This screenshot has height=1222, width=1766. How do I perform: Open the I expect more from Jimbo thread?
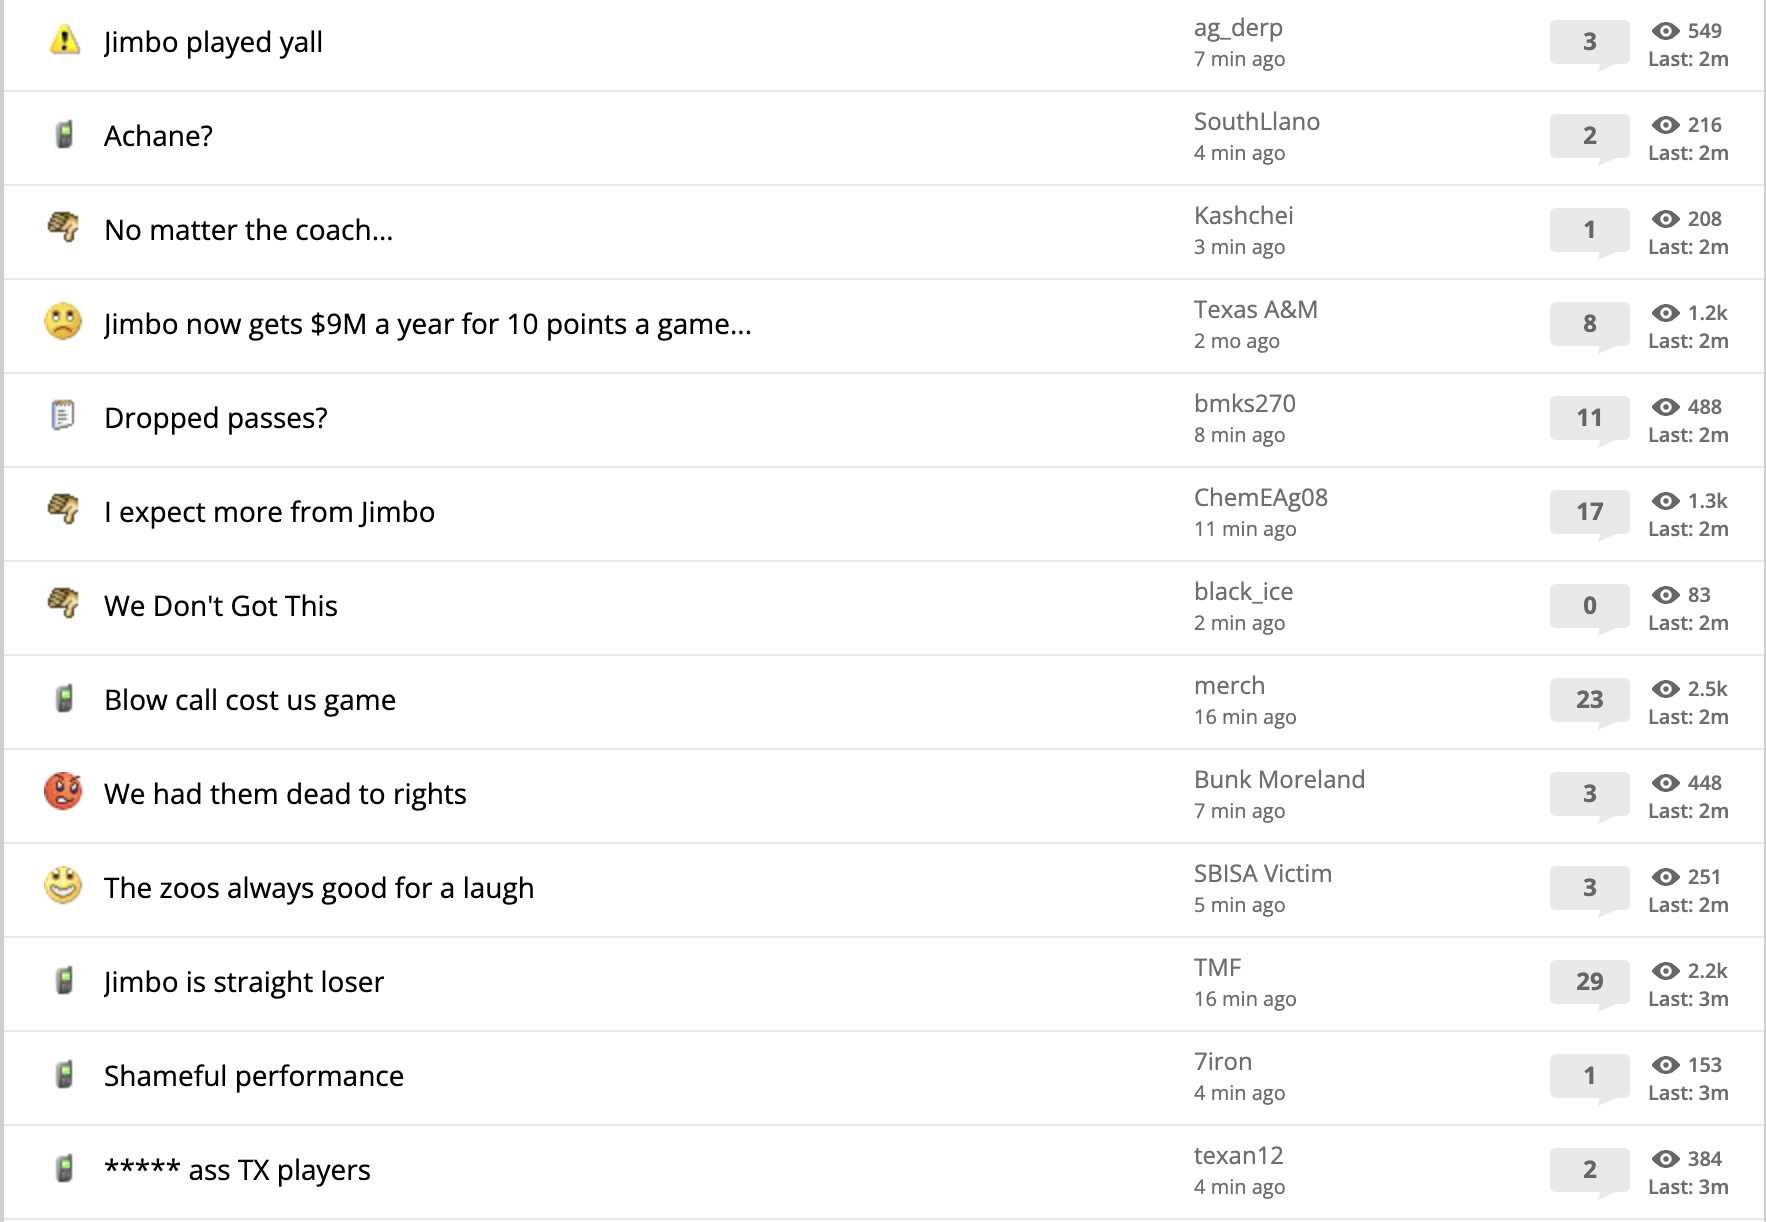click(x=269, y=512)
